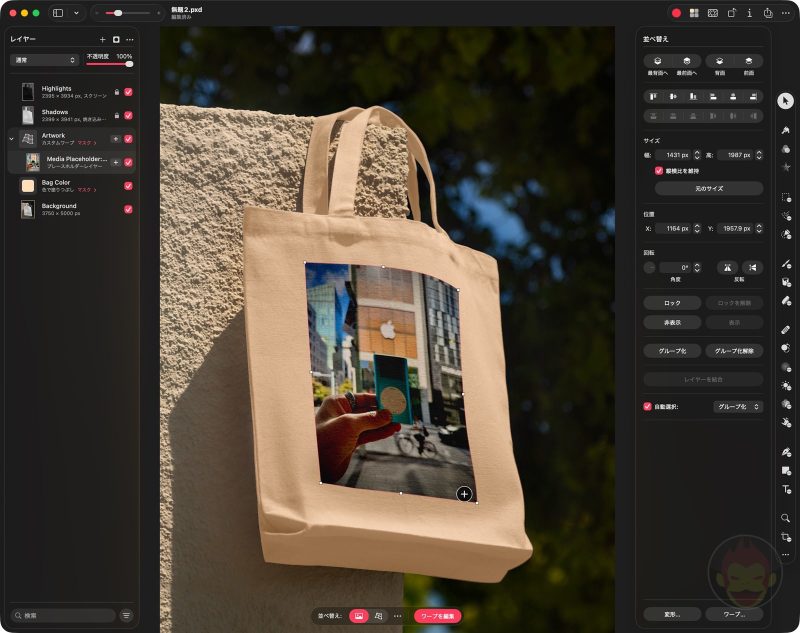Switch to warp mode in the bottom bar
The height and width of the screenshot is (633, 800).
pos(378,615)
